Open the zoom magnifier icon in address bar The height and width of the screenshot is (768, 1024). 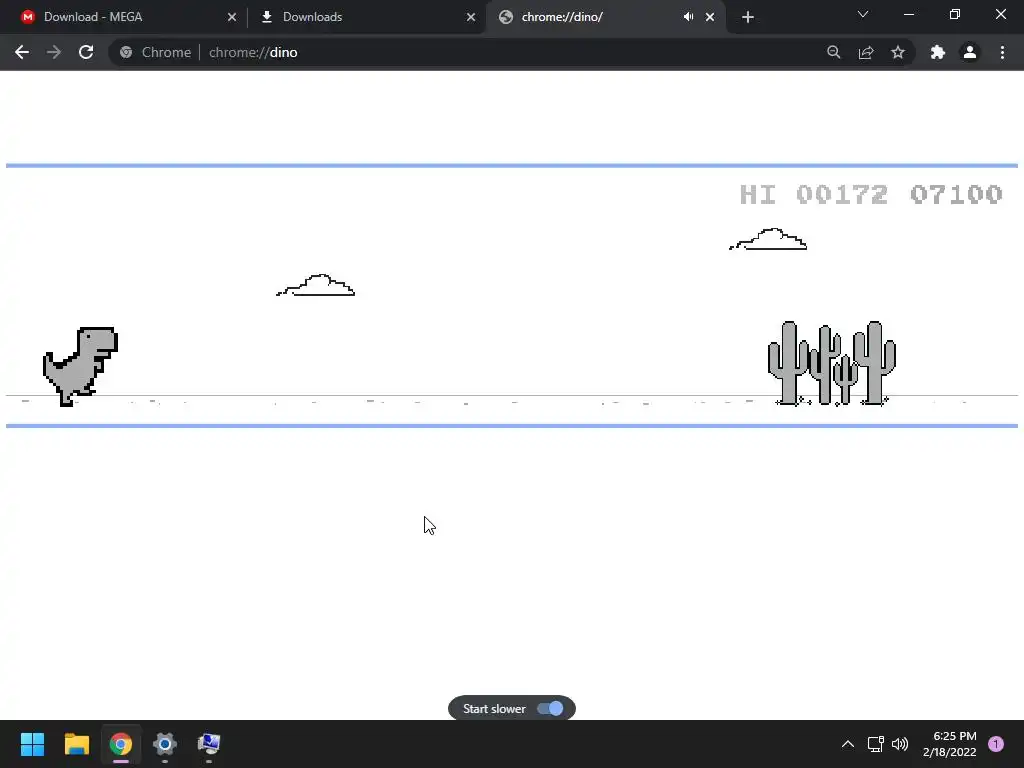[x=833, y=52]
